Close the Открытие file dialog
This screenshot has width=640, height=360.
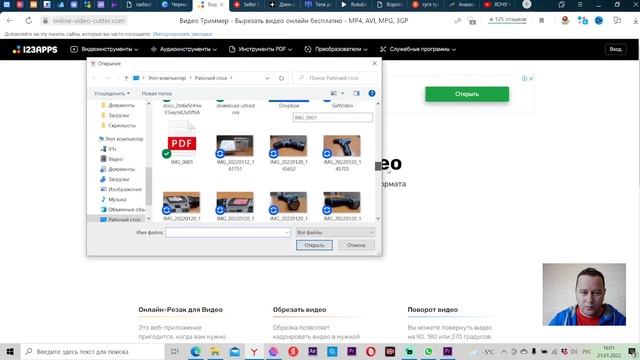(374, 63)
